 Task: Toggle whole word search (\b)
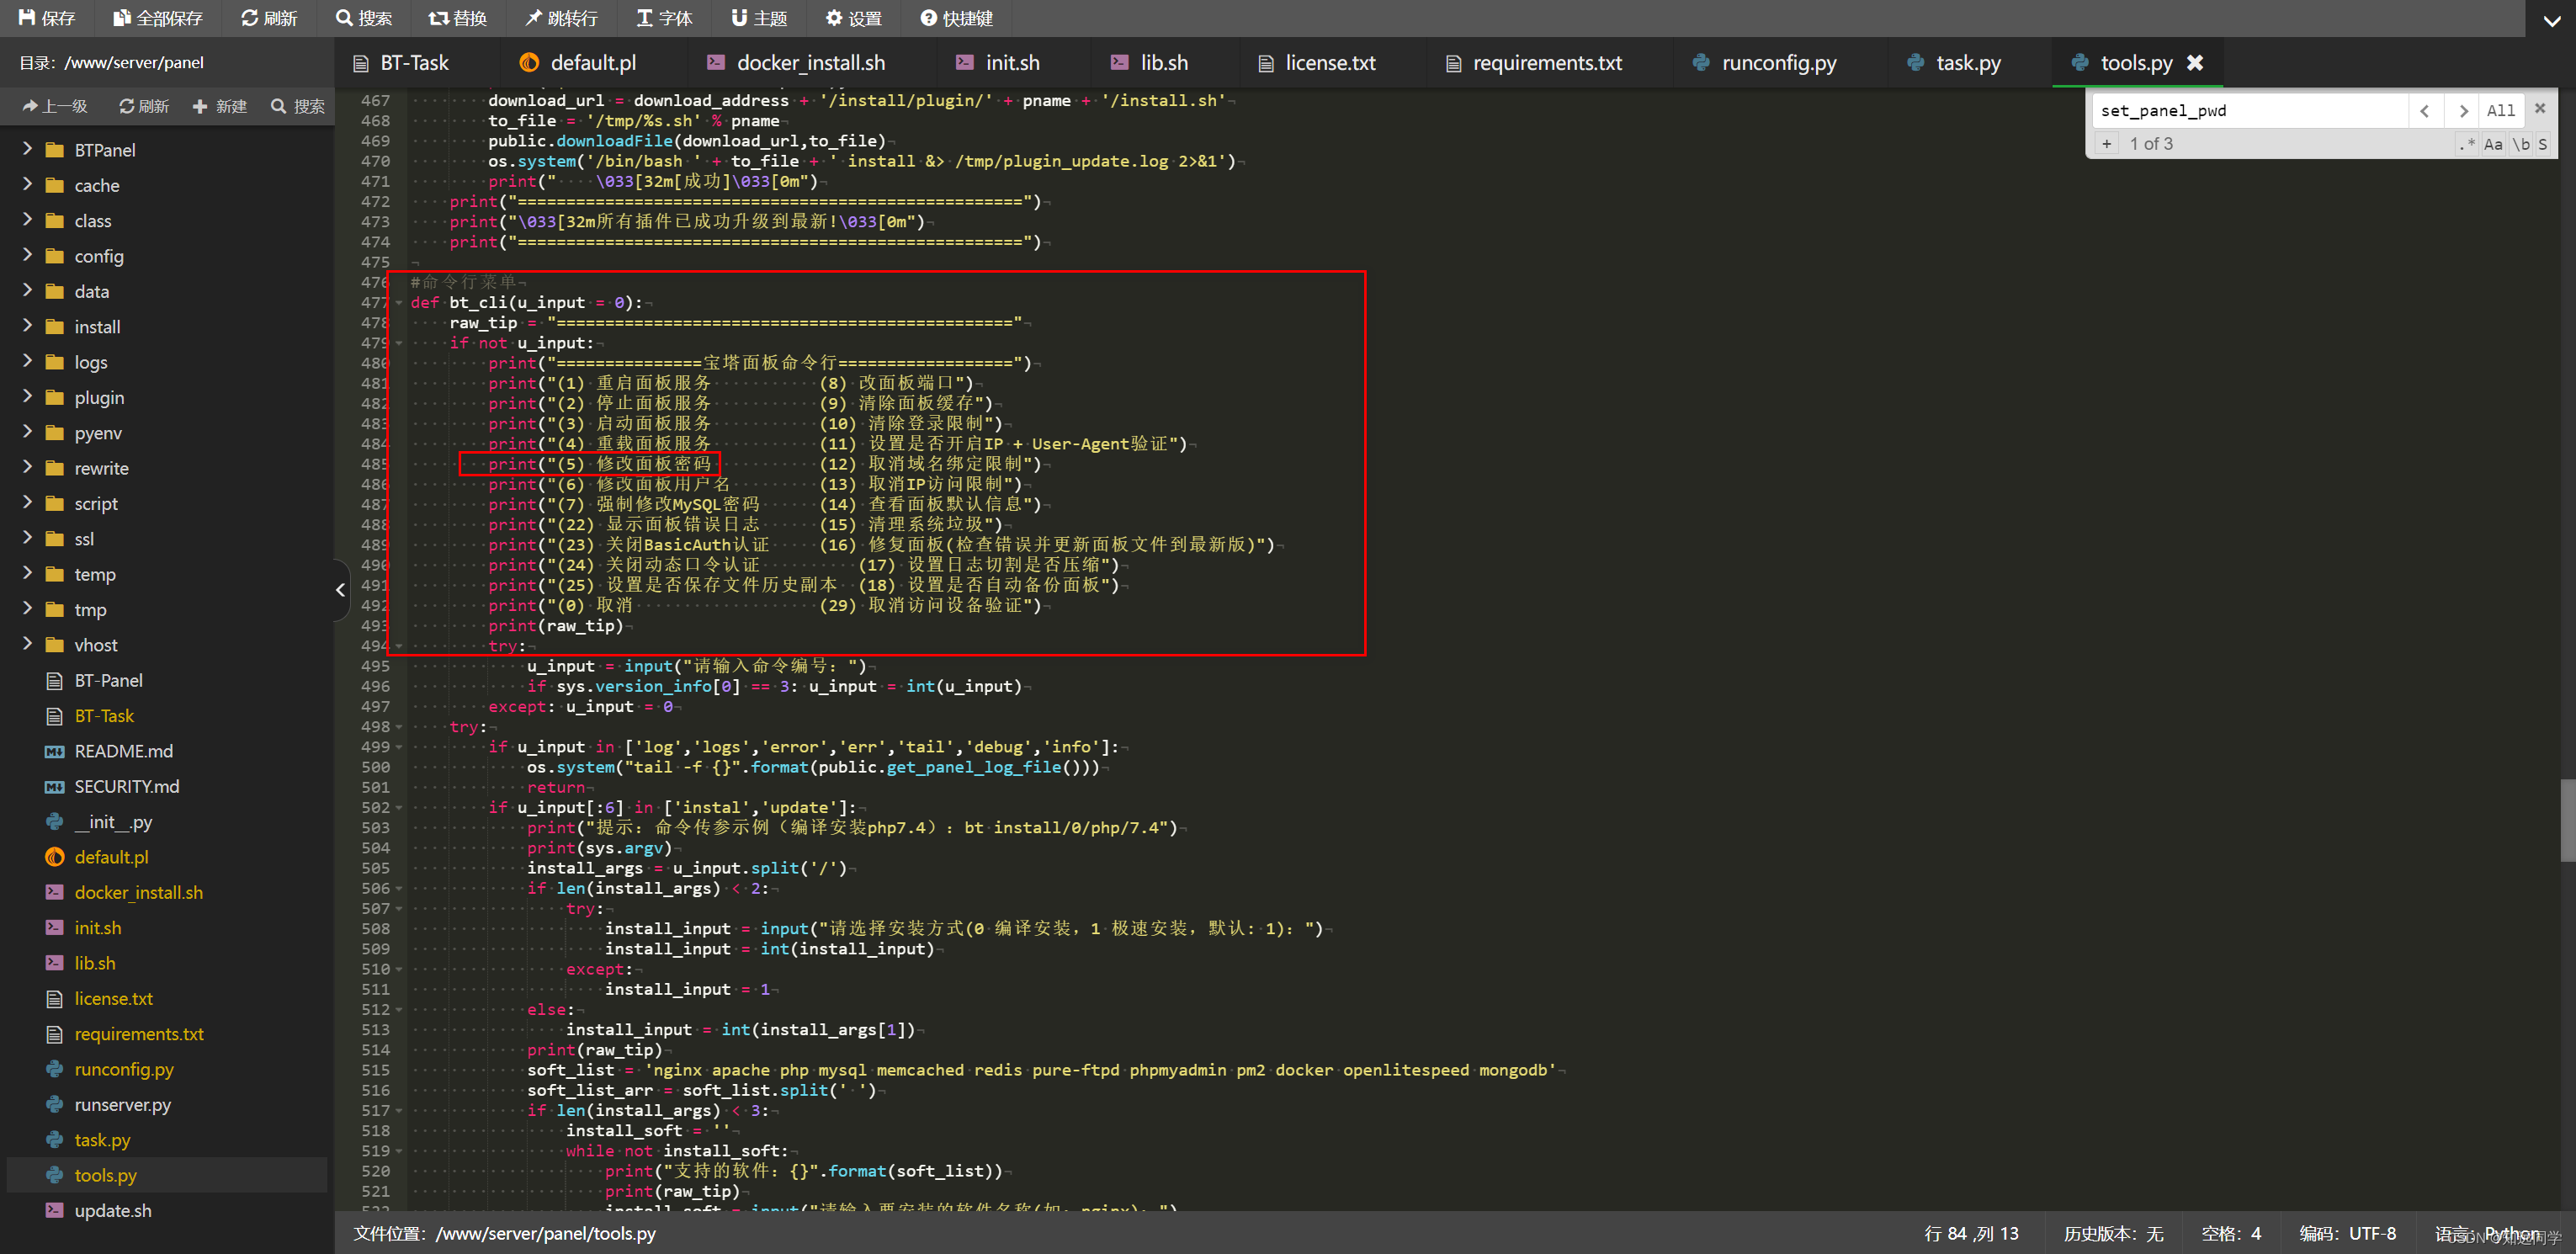2521,144
